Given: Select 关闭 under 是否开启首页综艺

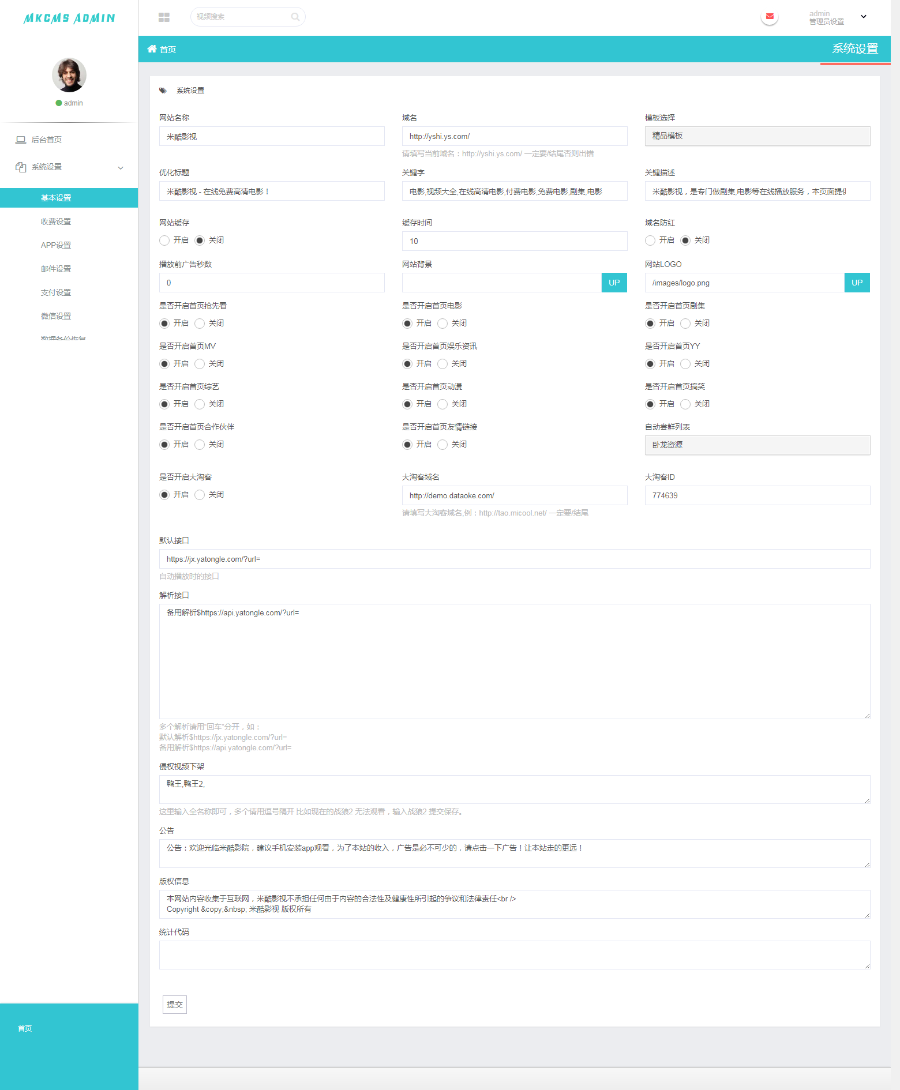Looking at the screenshot, I should (200, 404).
